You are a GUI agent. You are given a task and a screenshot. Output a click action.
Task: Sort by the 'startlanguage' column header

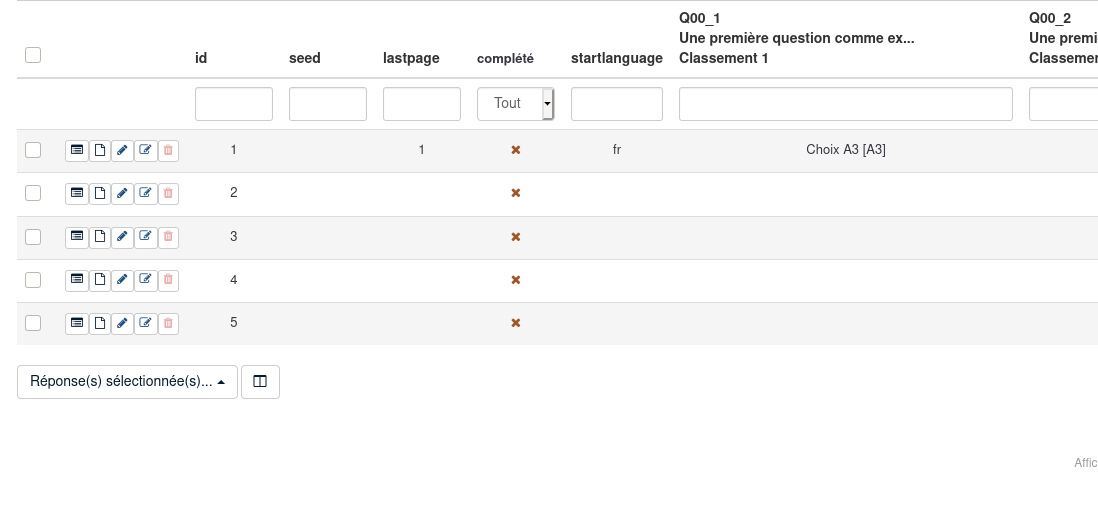pyautogui.click(x=617, y=58)
